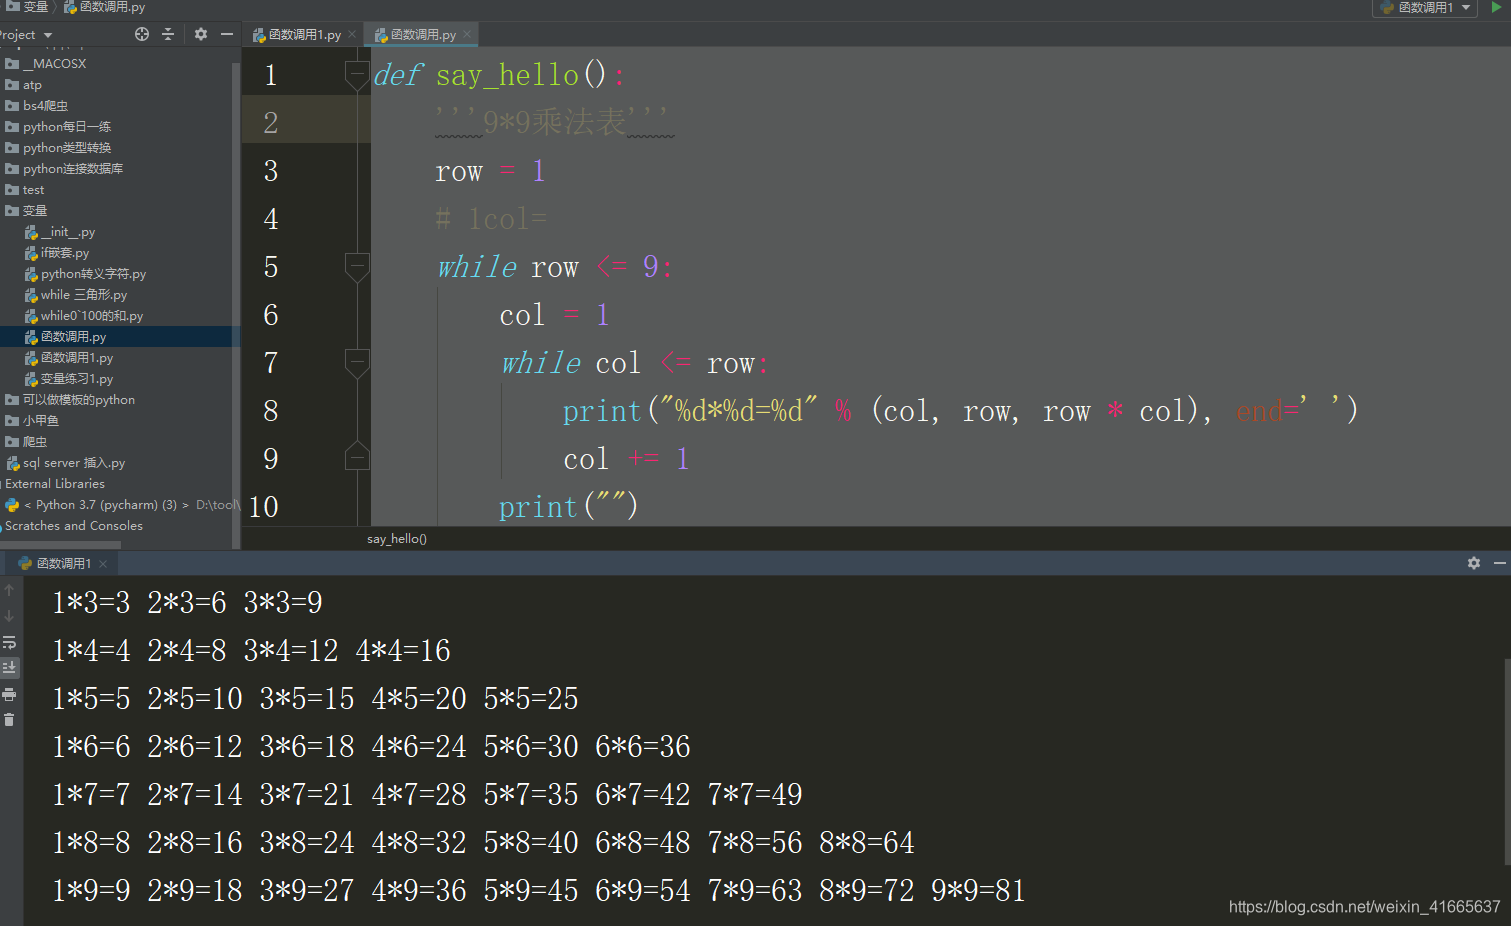This screenshot has height=926, width=1511.
Task: Collapse the def say_hello fold marker on line 1
Action: point(357,75)
